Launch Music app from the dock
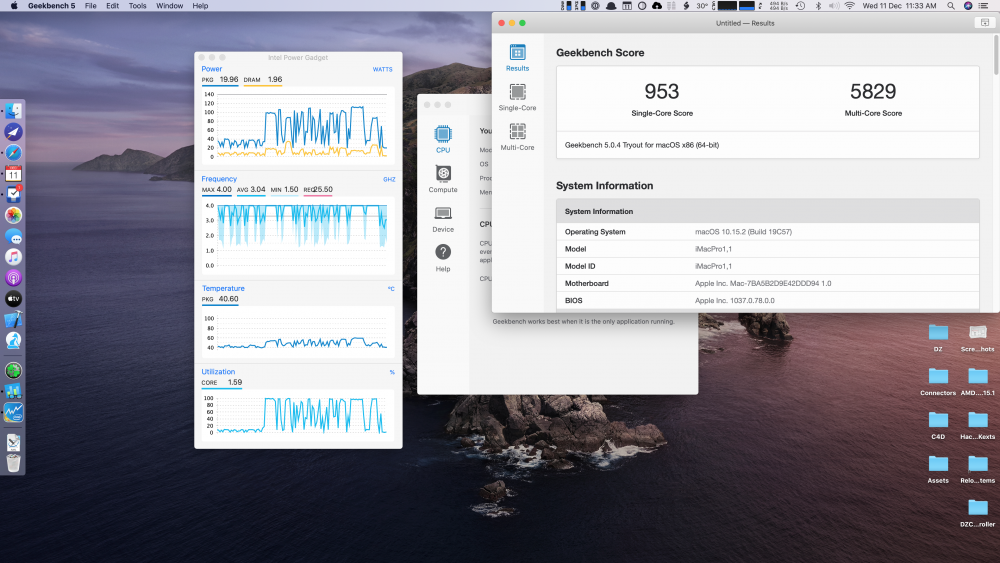This screenshot has width=1000, height=563. (13, 257)
